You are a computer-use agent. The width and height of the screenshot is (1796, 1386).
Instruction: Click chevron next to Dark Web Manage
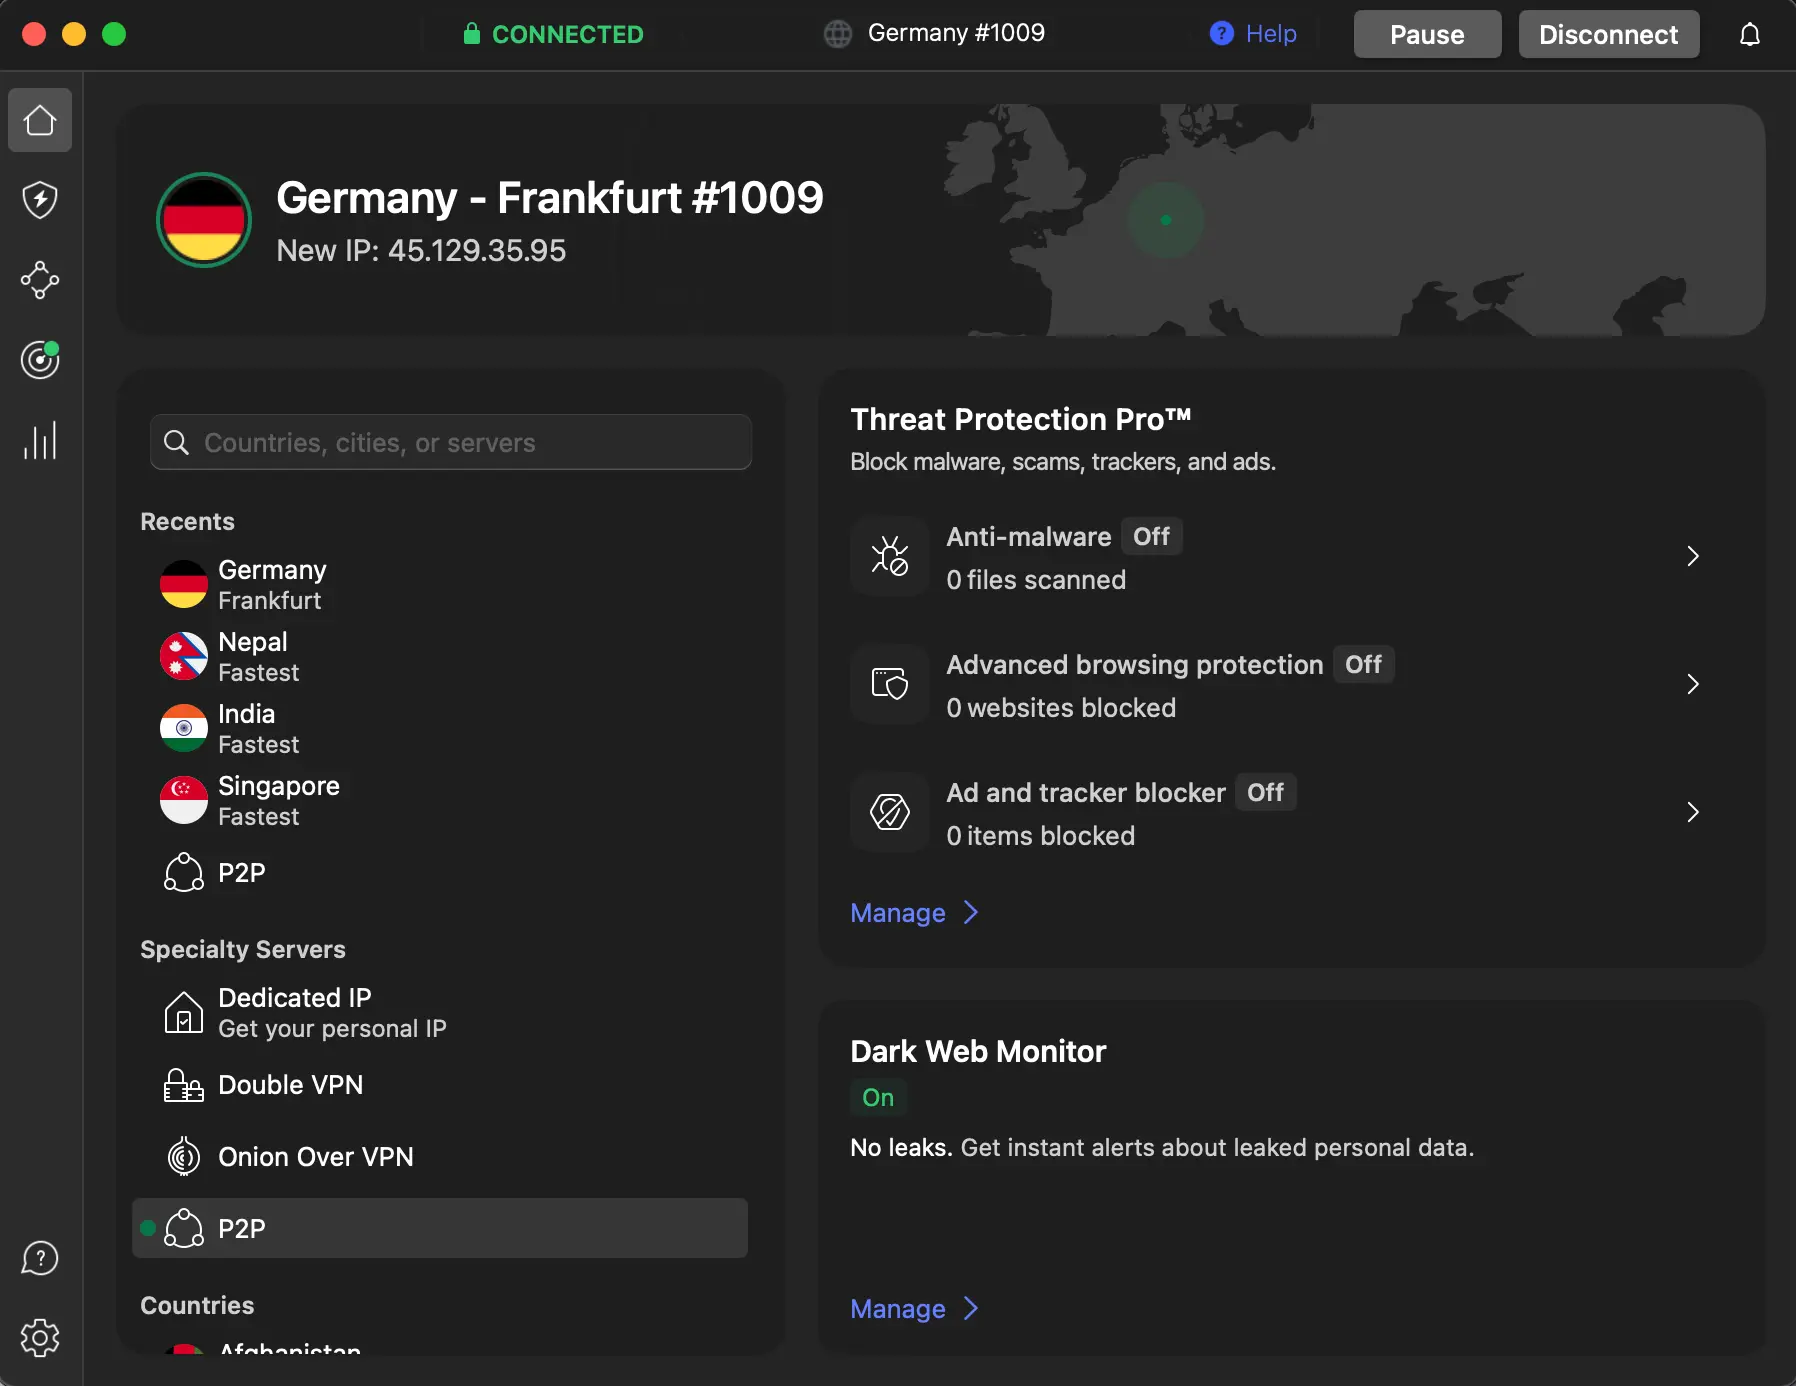point(970,1309)
